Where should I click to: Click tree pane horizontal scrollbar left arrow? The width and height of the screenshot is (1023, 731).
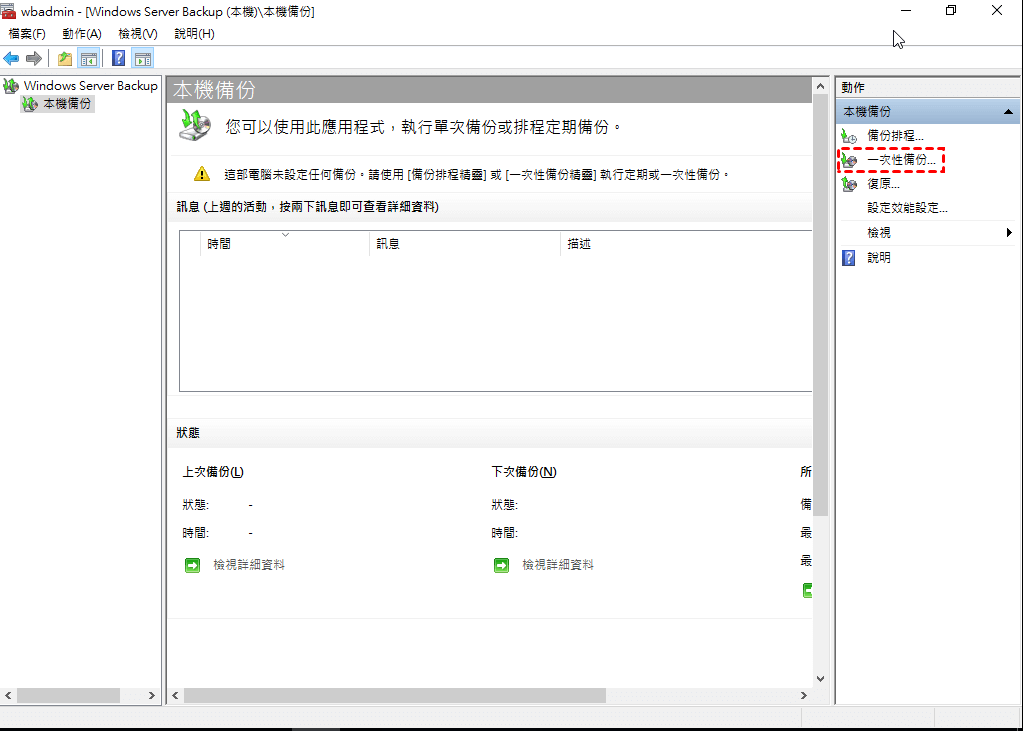[8, 696]
